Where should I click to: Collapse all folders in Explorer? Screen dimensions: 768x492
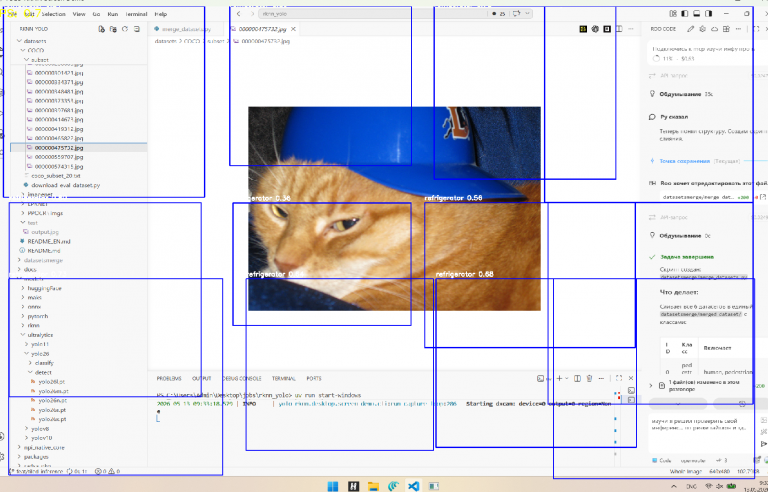tap(137, 29)
